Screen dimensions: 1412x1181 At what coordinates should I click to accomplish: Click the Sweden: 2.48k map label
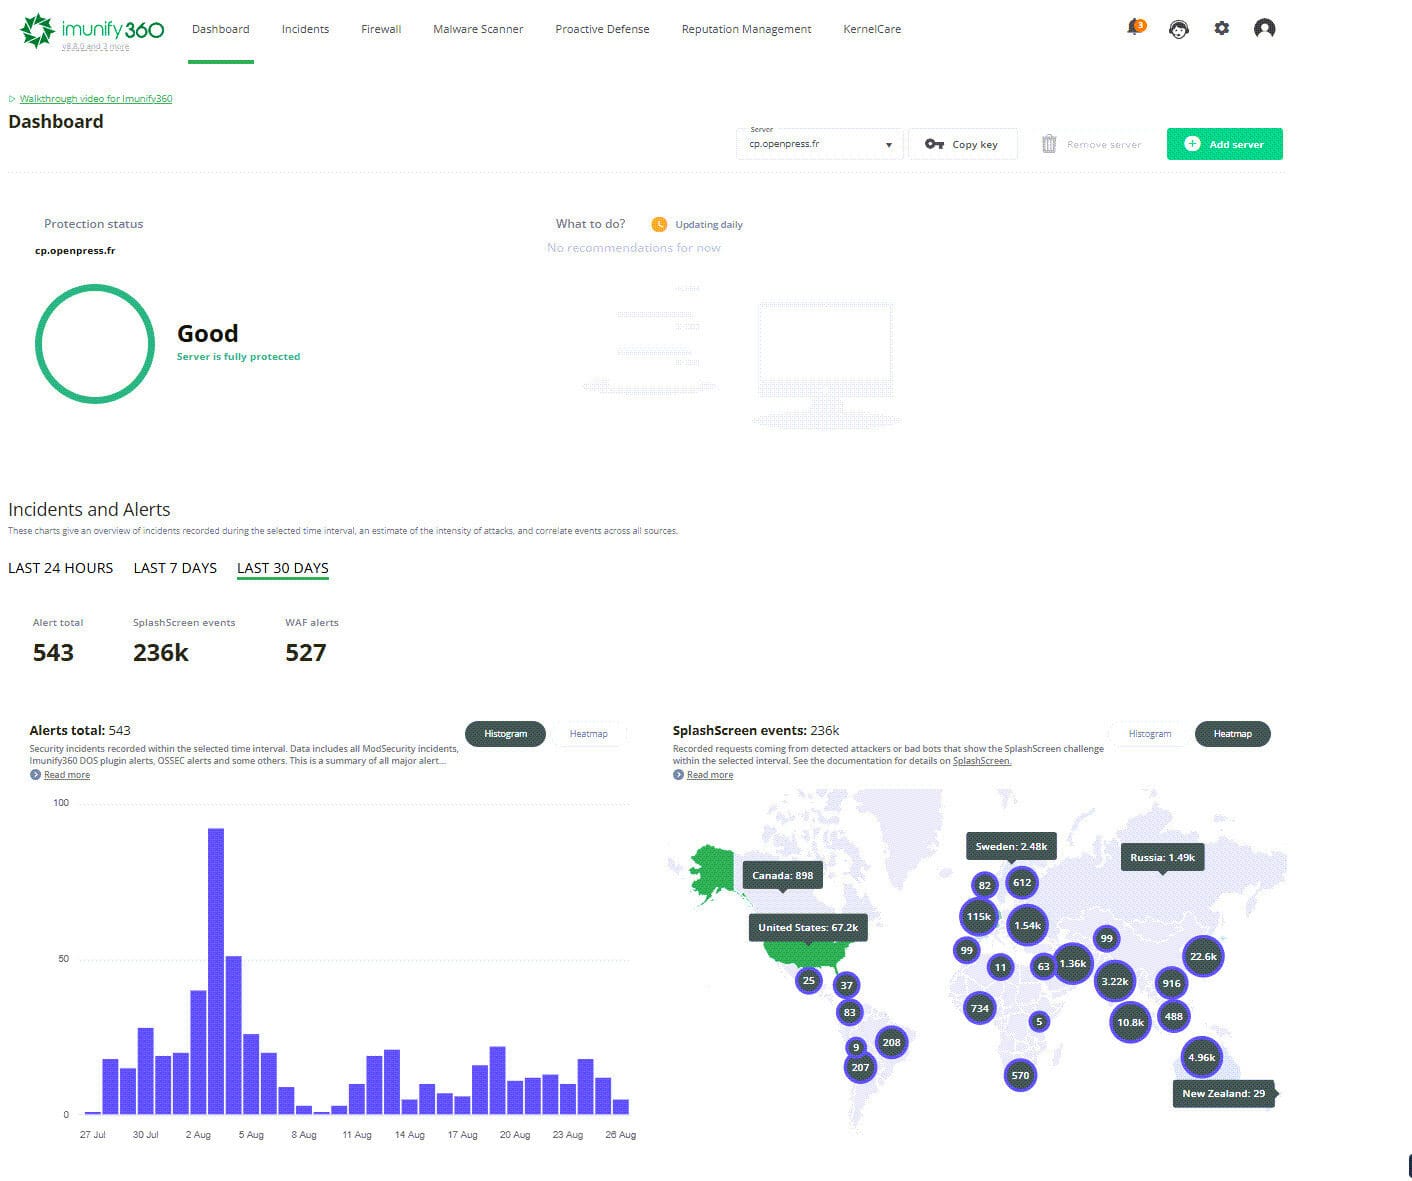tap(1011, 846)
